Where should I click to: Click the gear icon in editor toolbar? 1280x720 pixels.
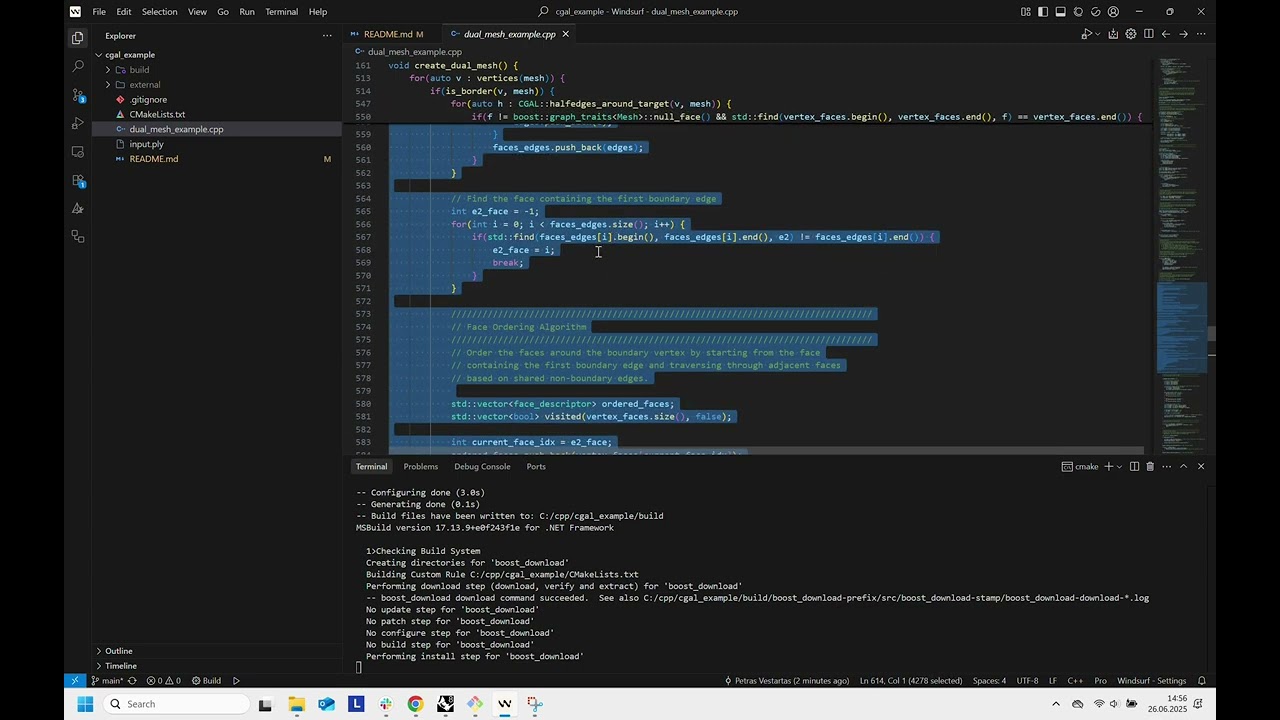pyautogui.click(x=1131, y=34)
